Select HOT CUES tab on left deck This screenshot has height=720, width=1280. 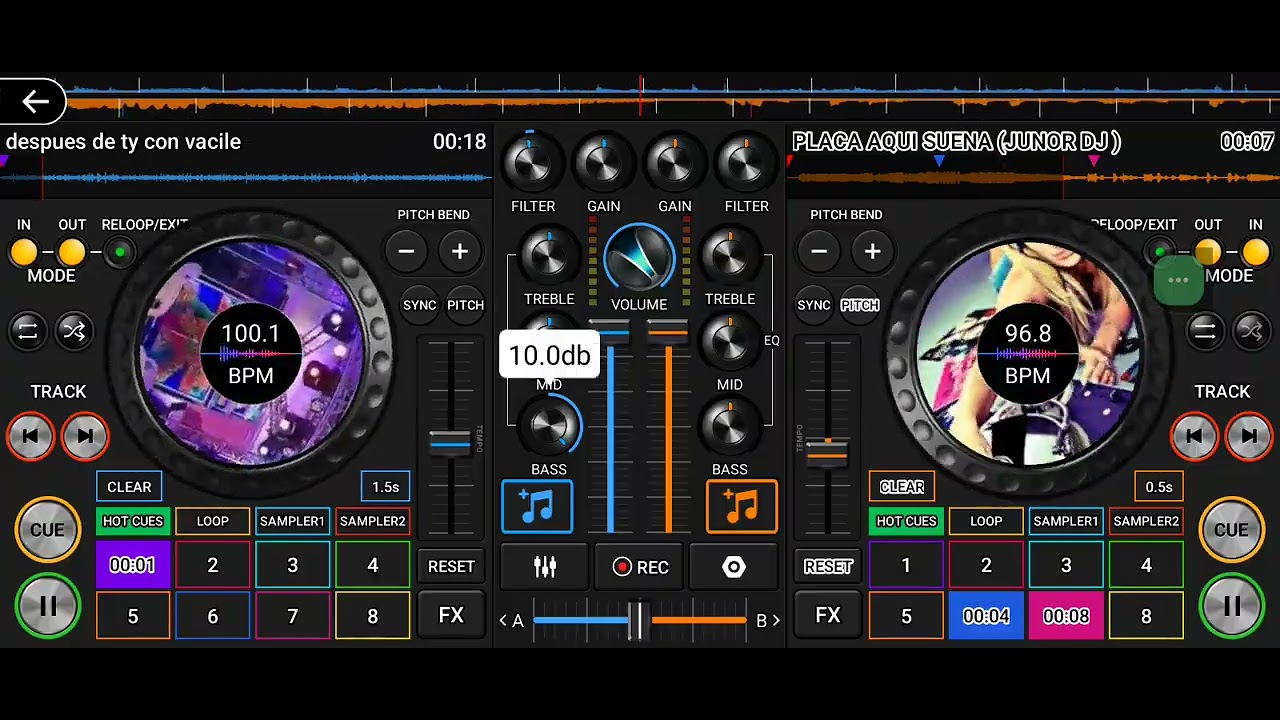133,521
